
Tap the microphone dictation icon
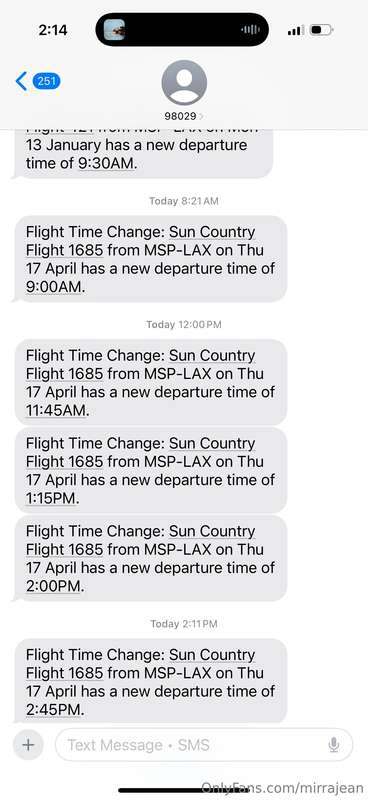(334, 745)
